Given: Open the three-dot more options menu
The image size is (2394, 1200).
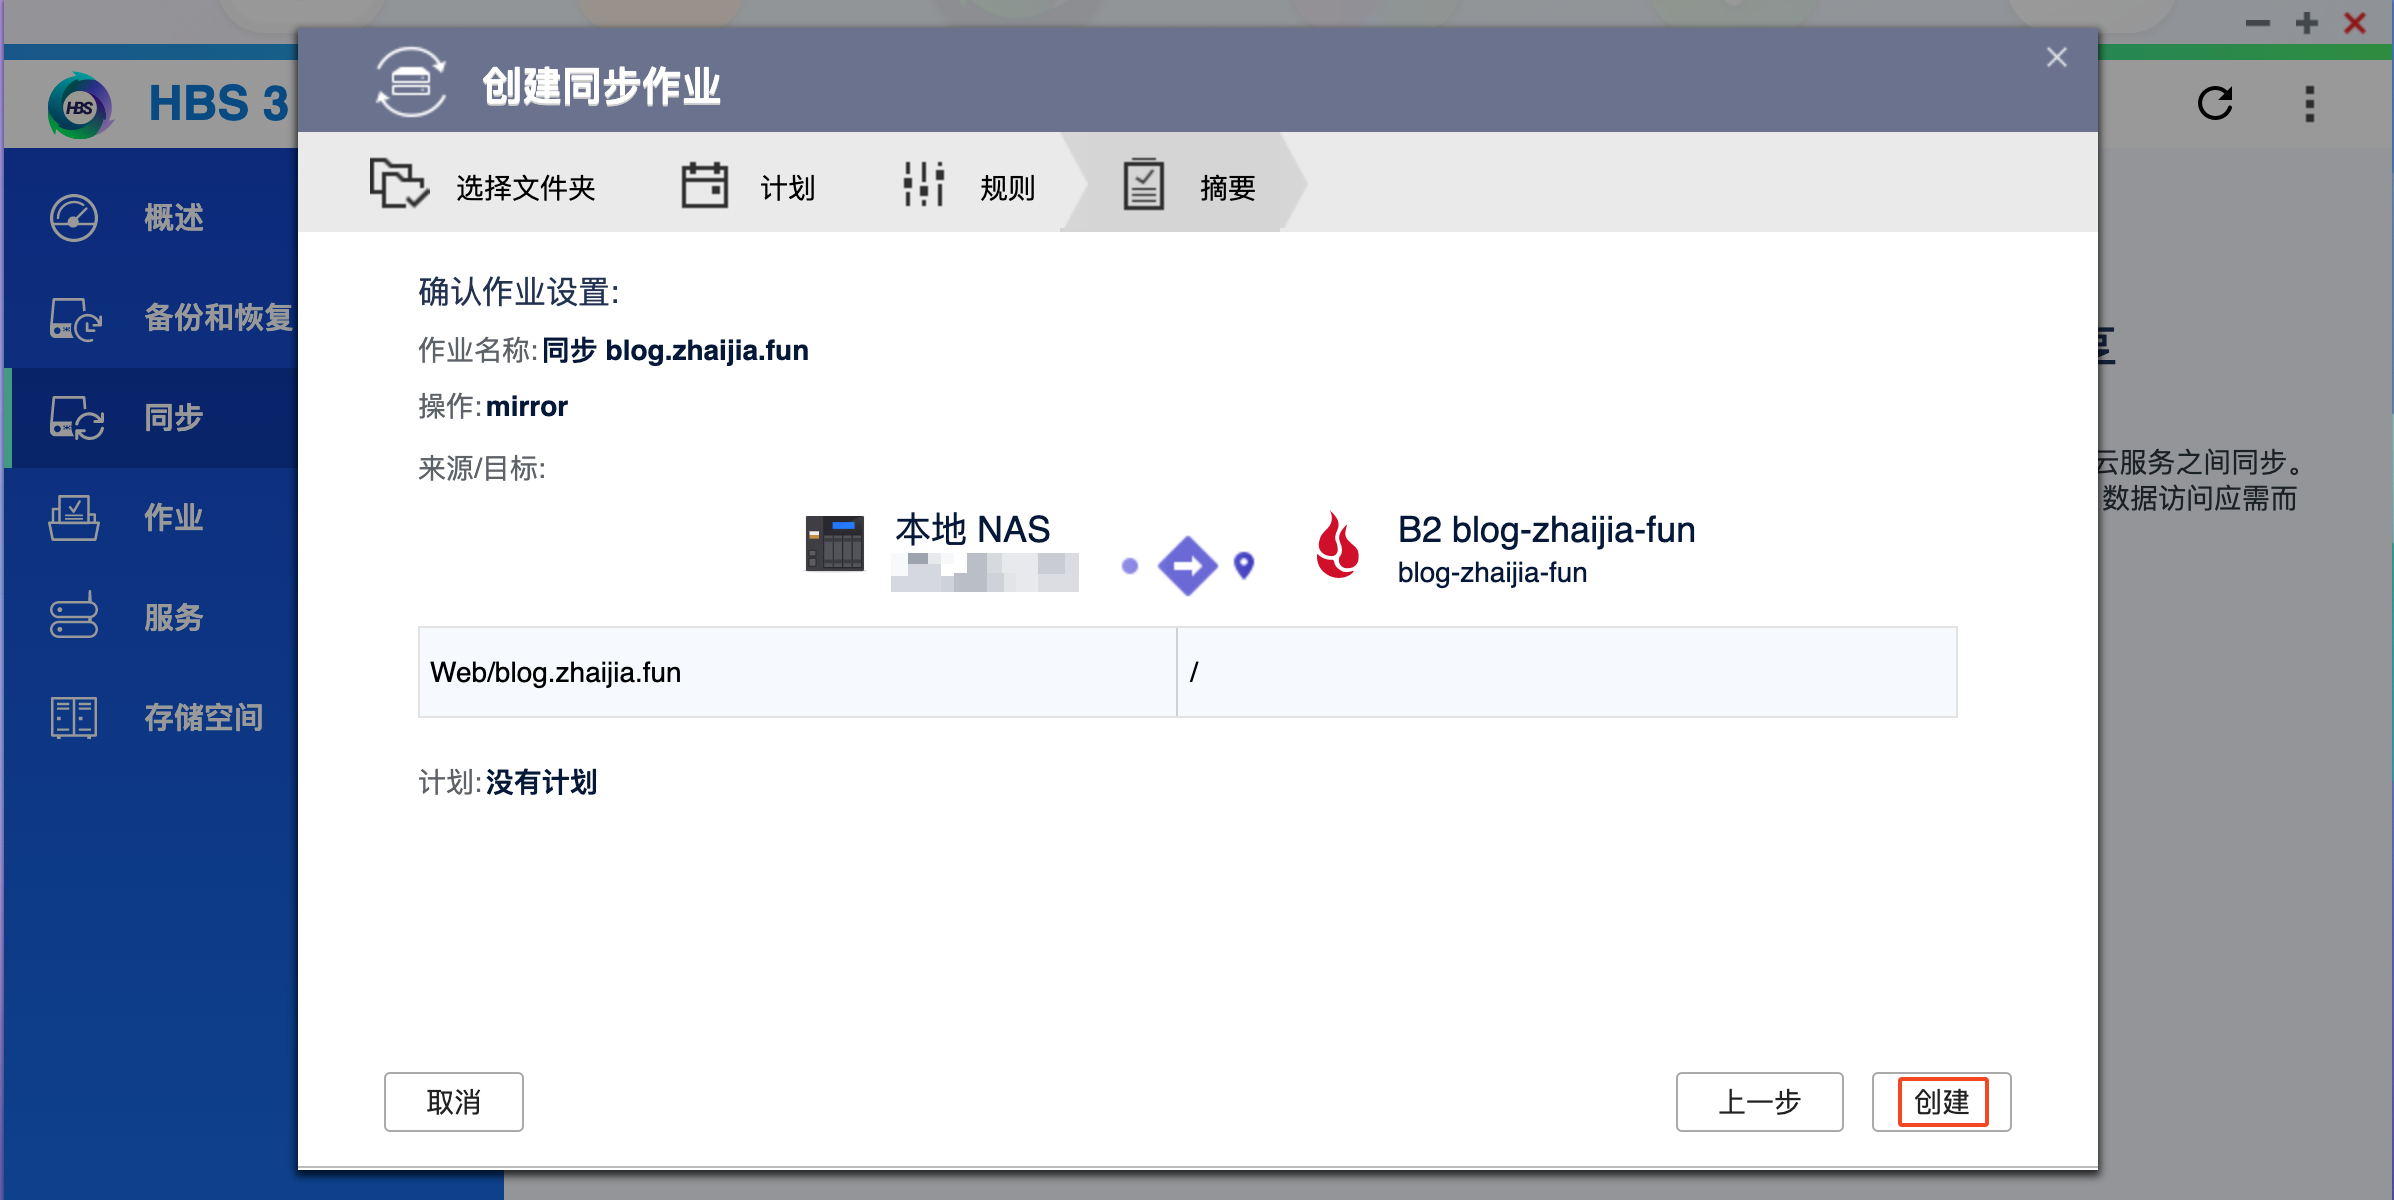Looking at the screenshot, I should coord(2310,103).
